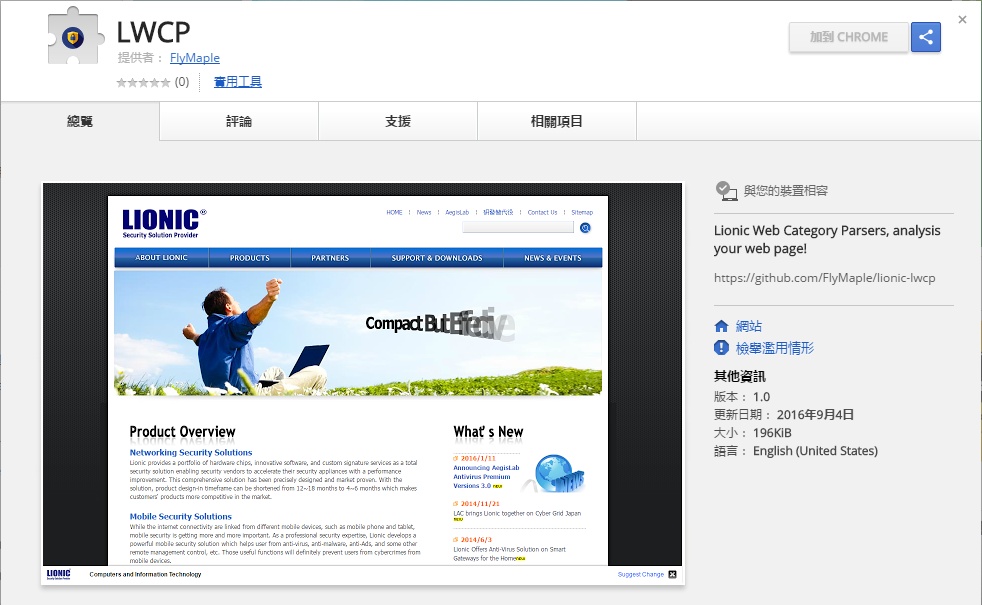Click the globe news icon in screenshot

tap(557, 474)
